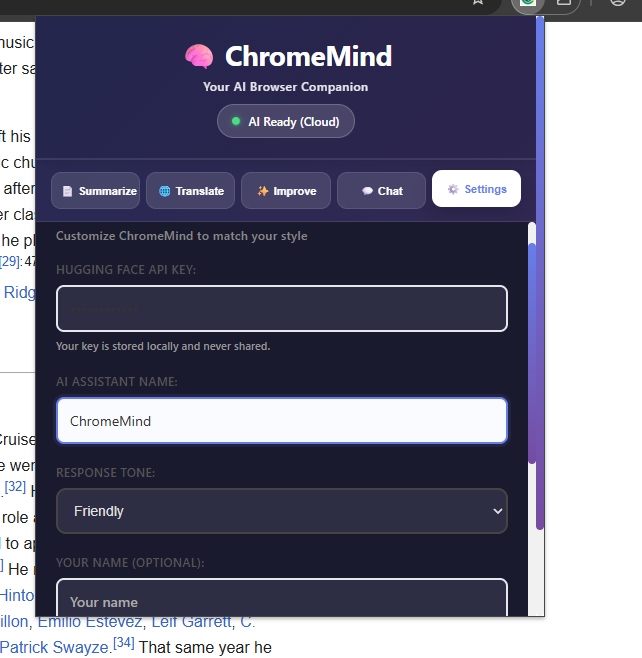Select the Settings tab
The width and height of the screenshot is (642, 658).
click(476, 189)
